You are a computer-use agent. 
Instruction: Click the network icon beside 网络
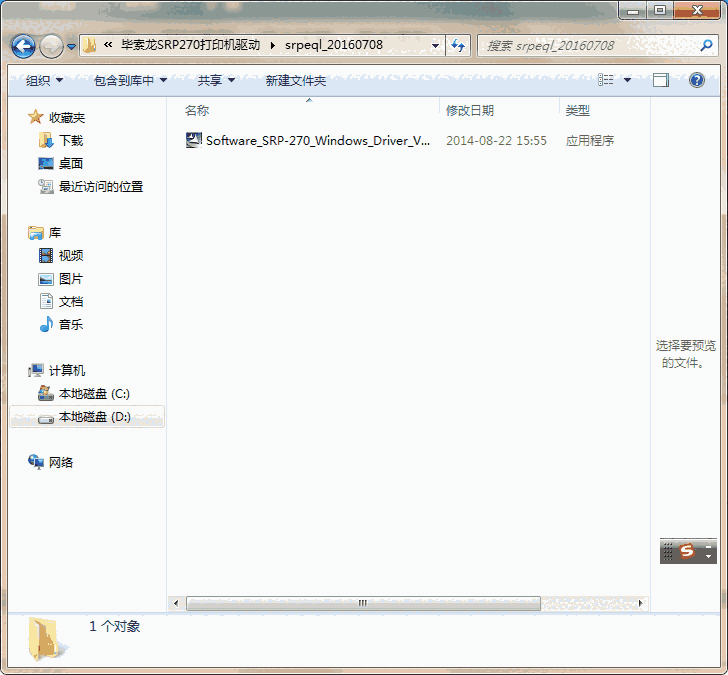tap(36, 461)
